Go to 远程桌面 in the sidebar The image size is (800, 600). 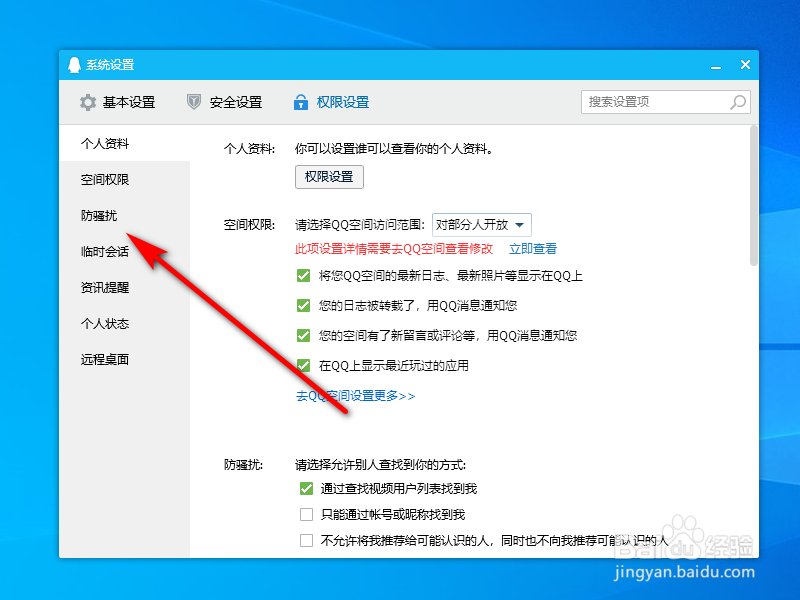[124, 359]
